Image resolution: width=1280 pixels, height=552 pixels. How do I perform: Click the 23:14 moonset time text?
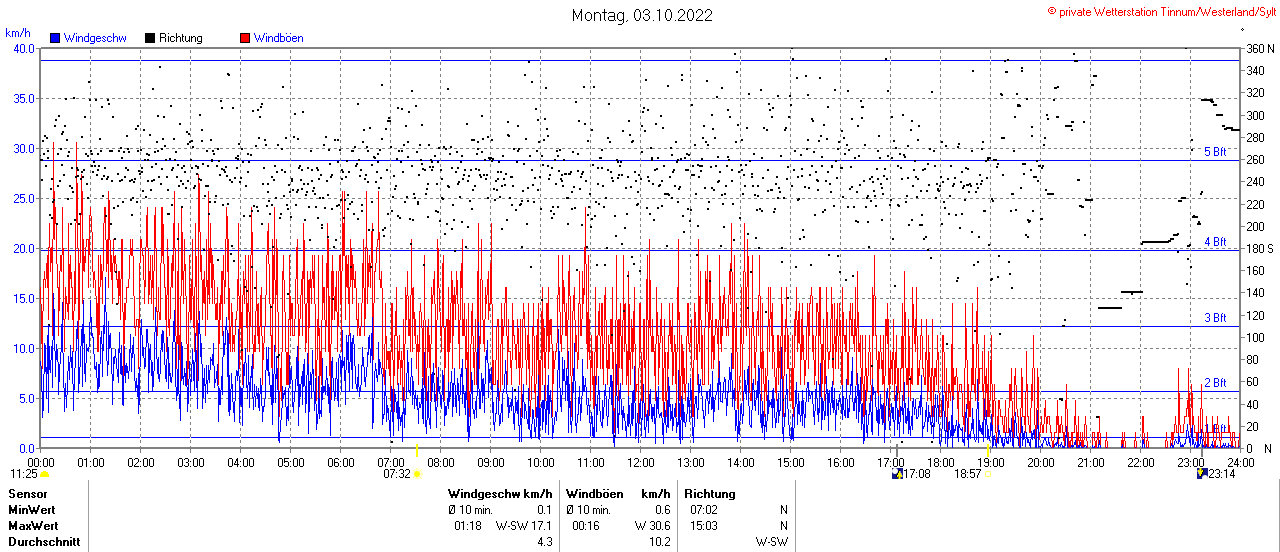click(x=1221, y=474)
